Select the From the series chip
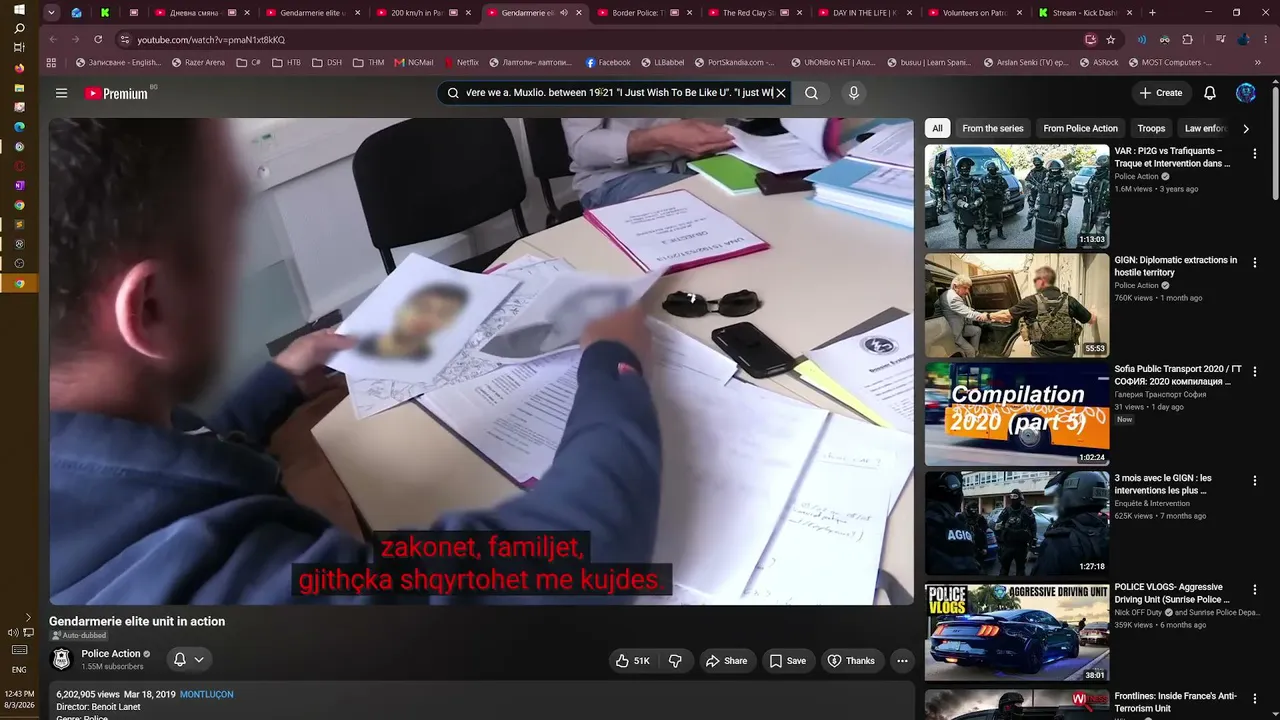 coord(993,128)
